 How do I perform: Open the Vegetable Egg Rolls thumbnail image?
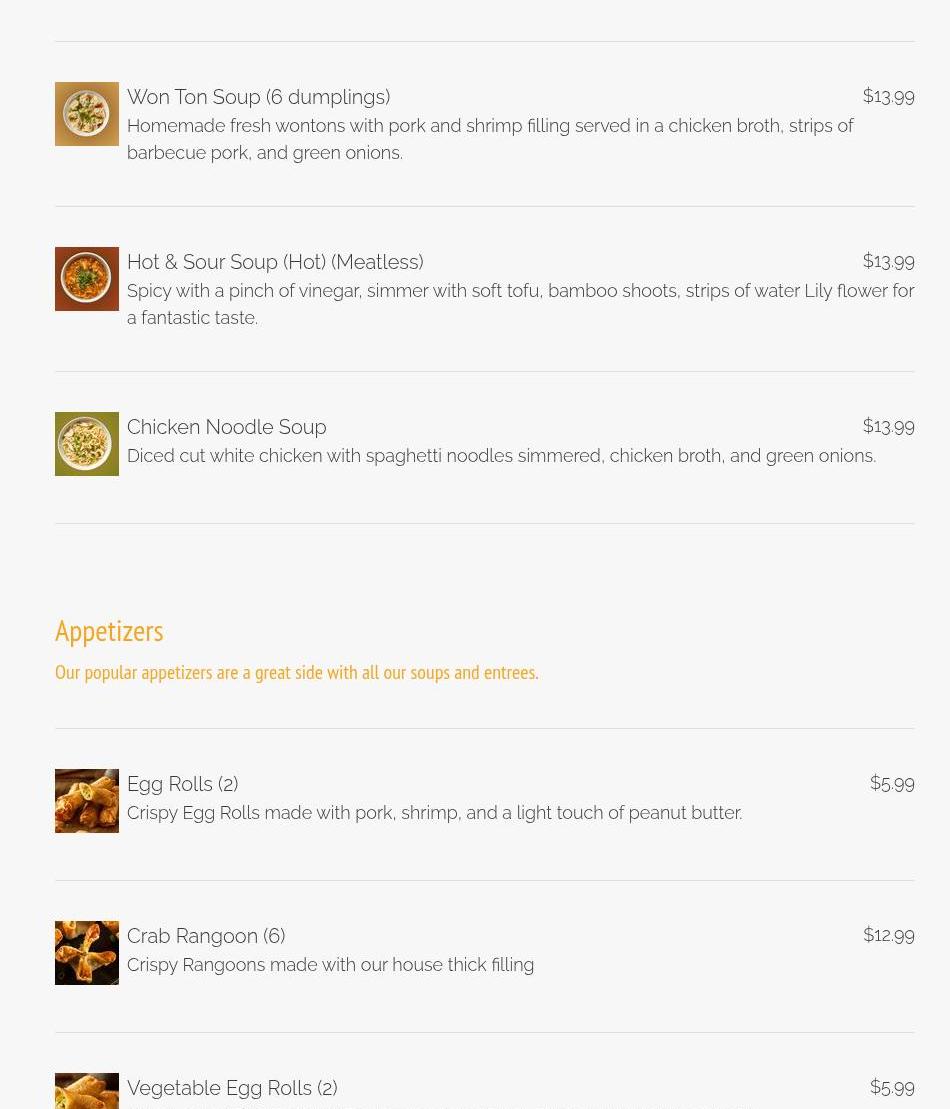click(x=87, y=1091)
